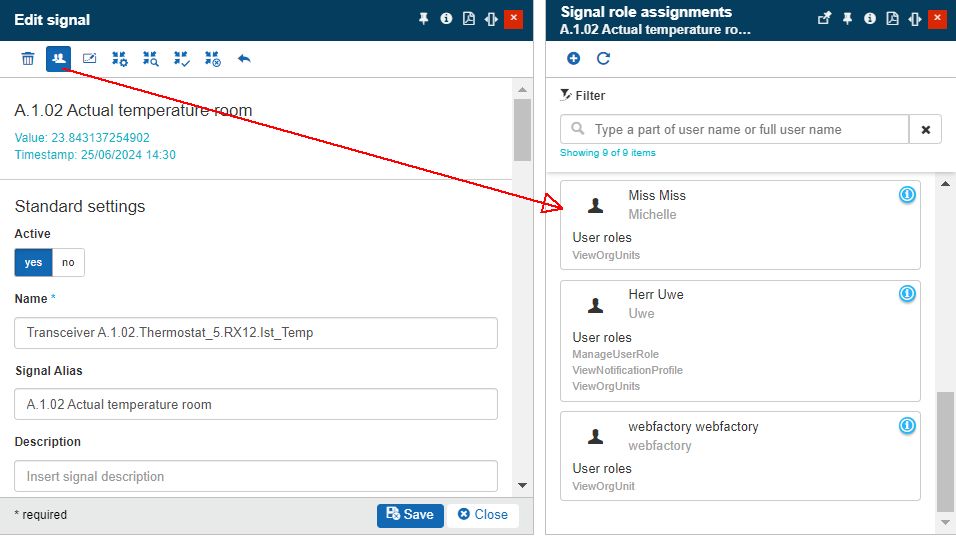Click scroll down arrow in Edit signal panel
956x536 pixels.
pos(522,485)
